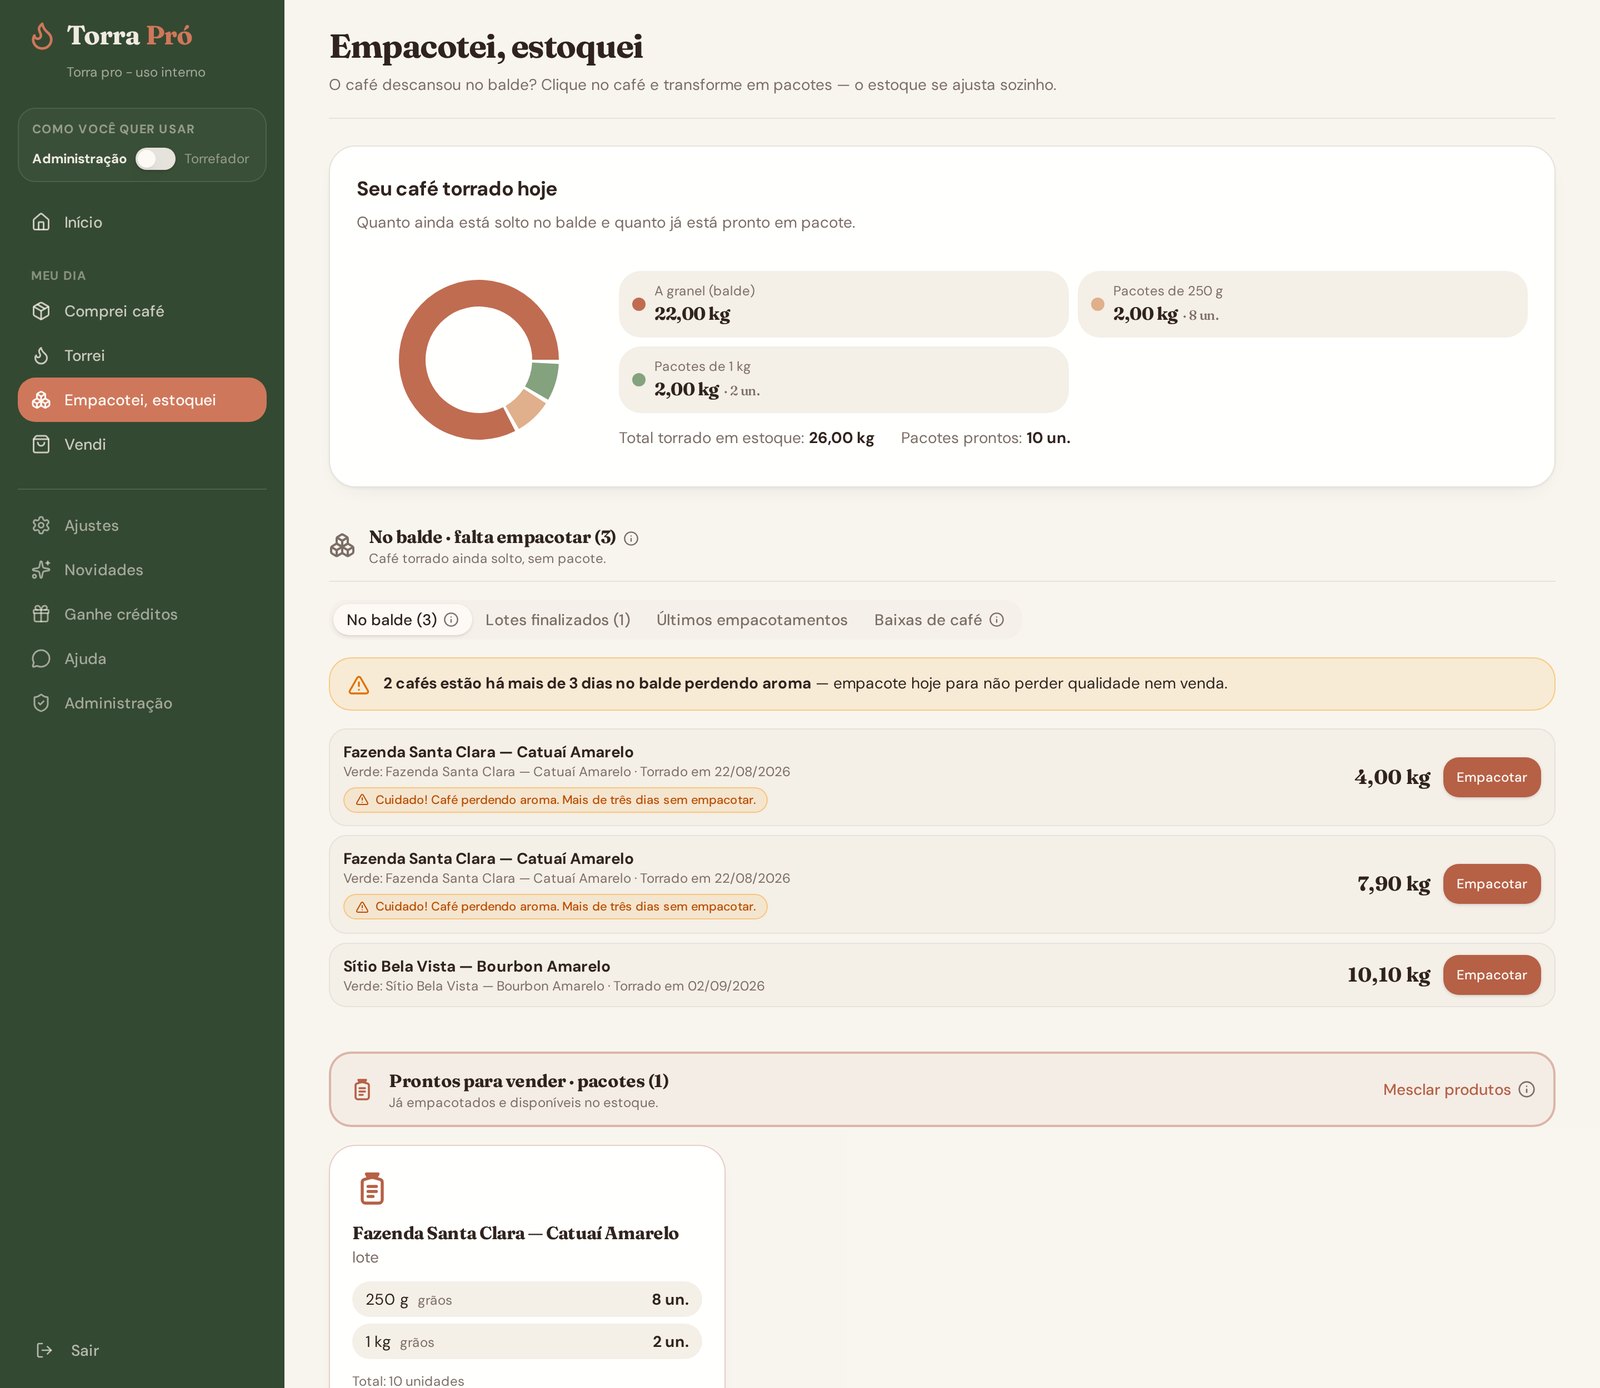Click the warning triangle in the aroma alert banner
Image resolution: width=1600 pixels, height=1388 pixels.
[x=359, y=685]
